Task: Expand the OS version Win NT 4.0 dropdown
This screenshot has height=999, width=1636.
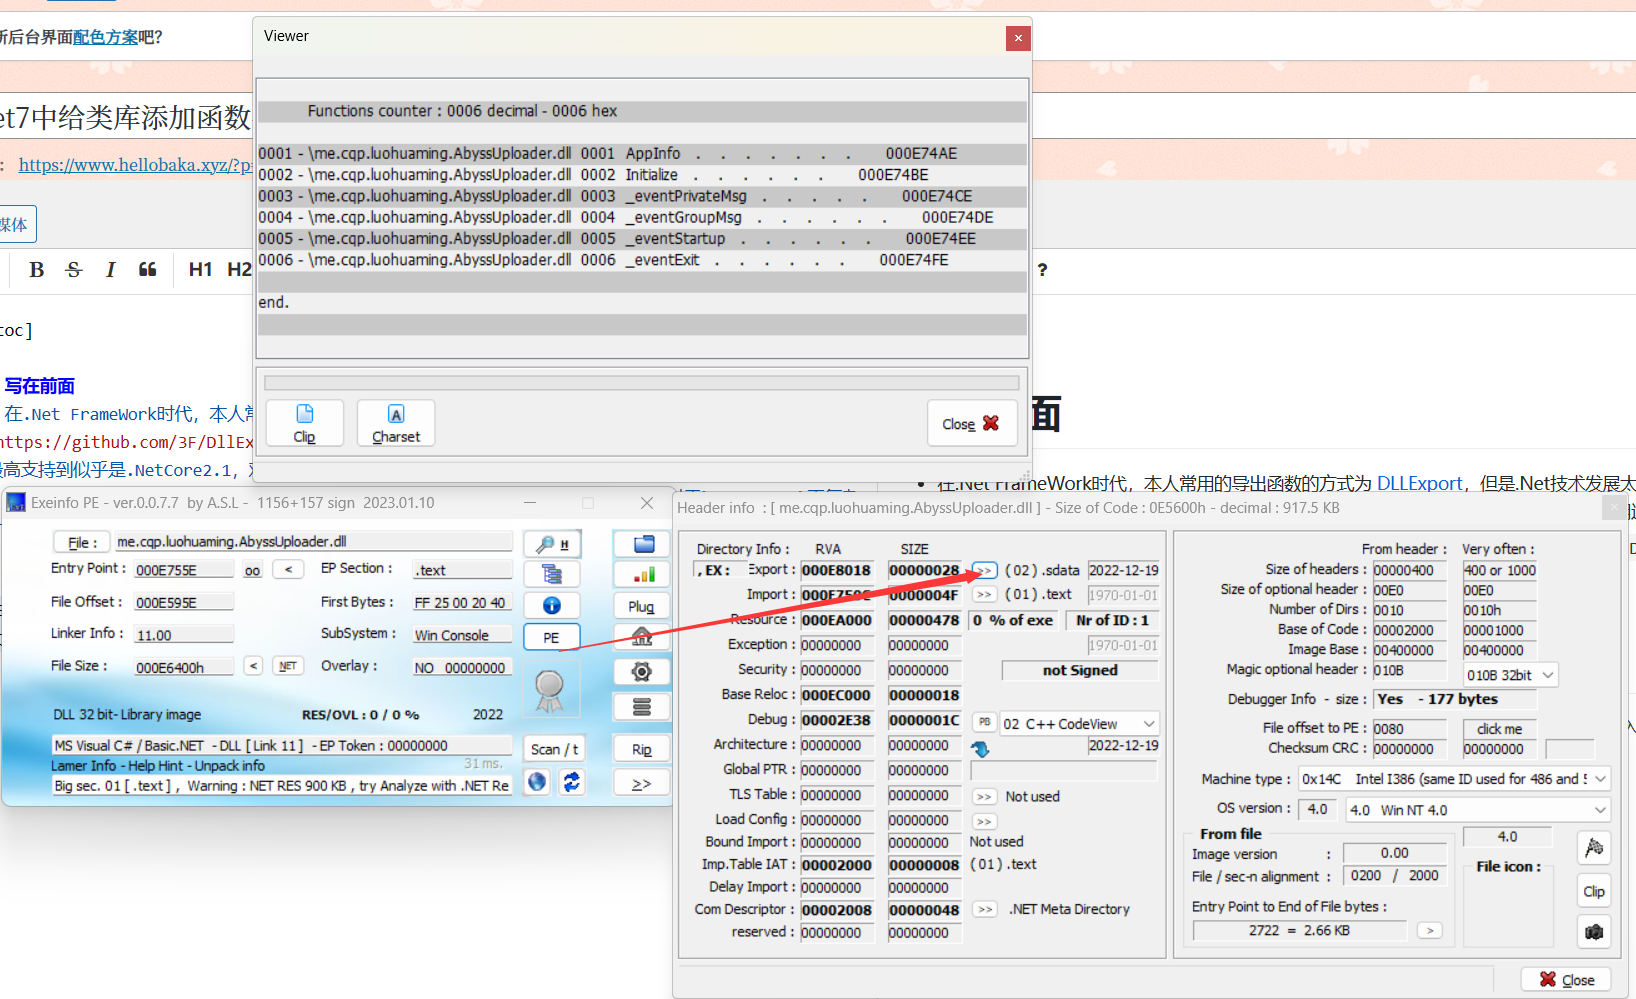Action: point(1600,810)
